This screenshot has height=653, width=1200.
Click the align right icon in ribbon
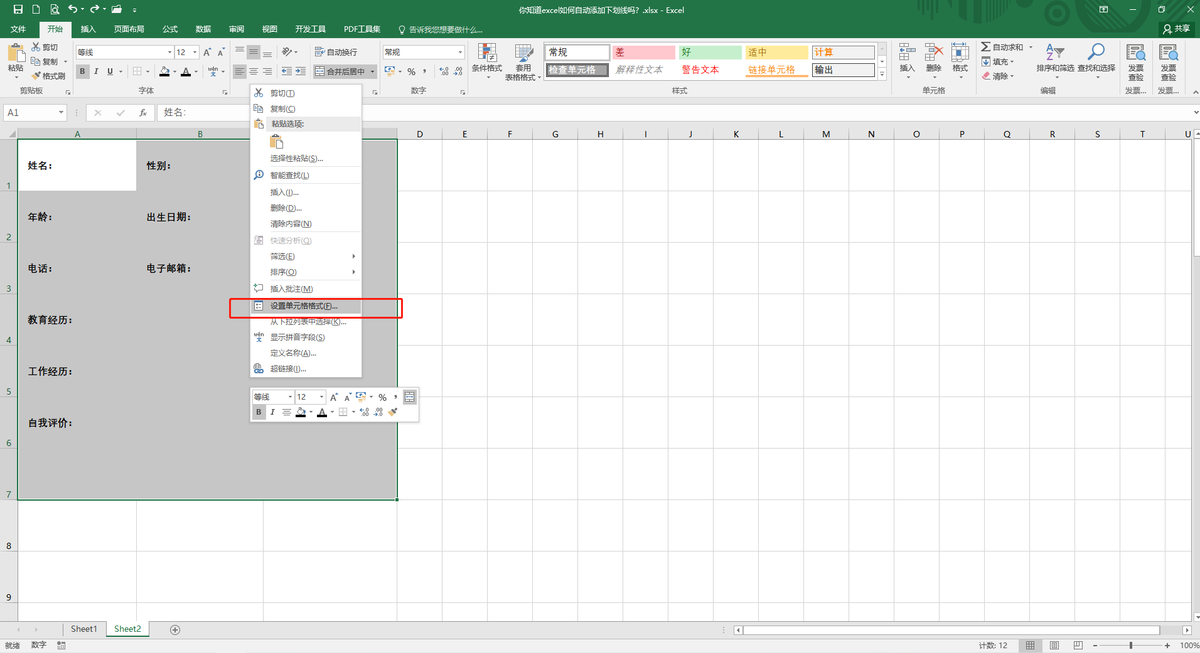(267, 71)
